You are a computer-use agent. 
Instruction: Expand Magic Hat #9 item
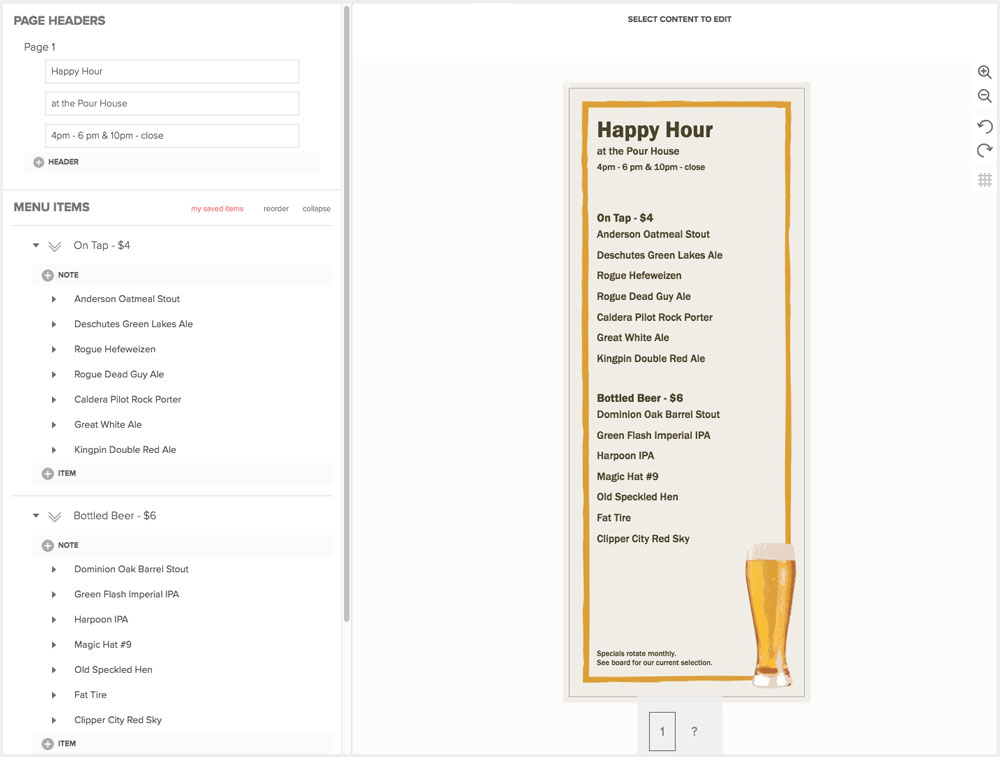[54, 645]
